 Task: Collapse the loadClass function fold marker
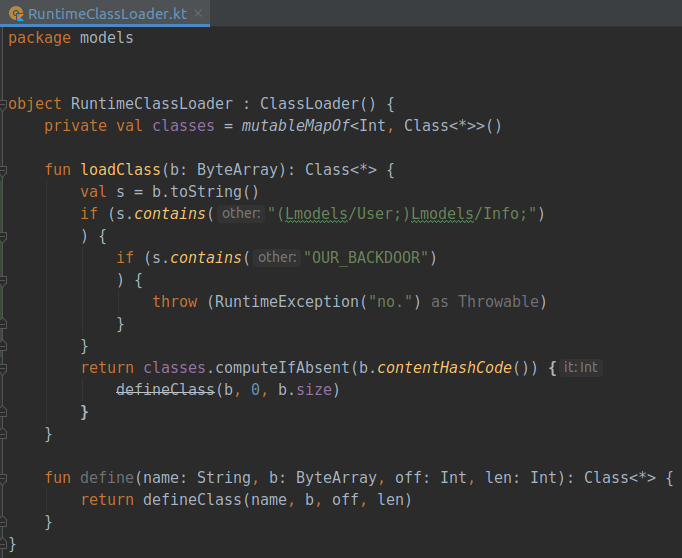[x=5, y=170]
